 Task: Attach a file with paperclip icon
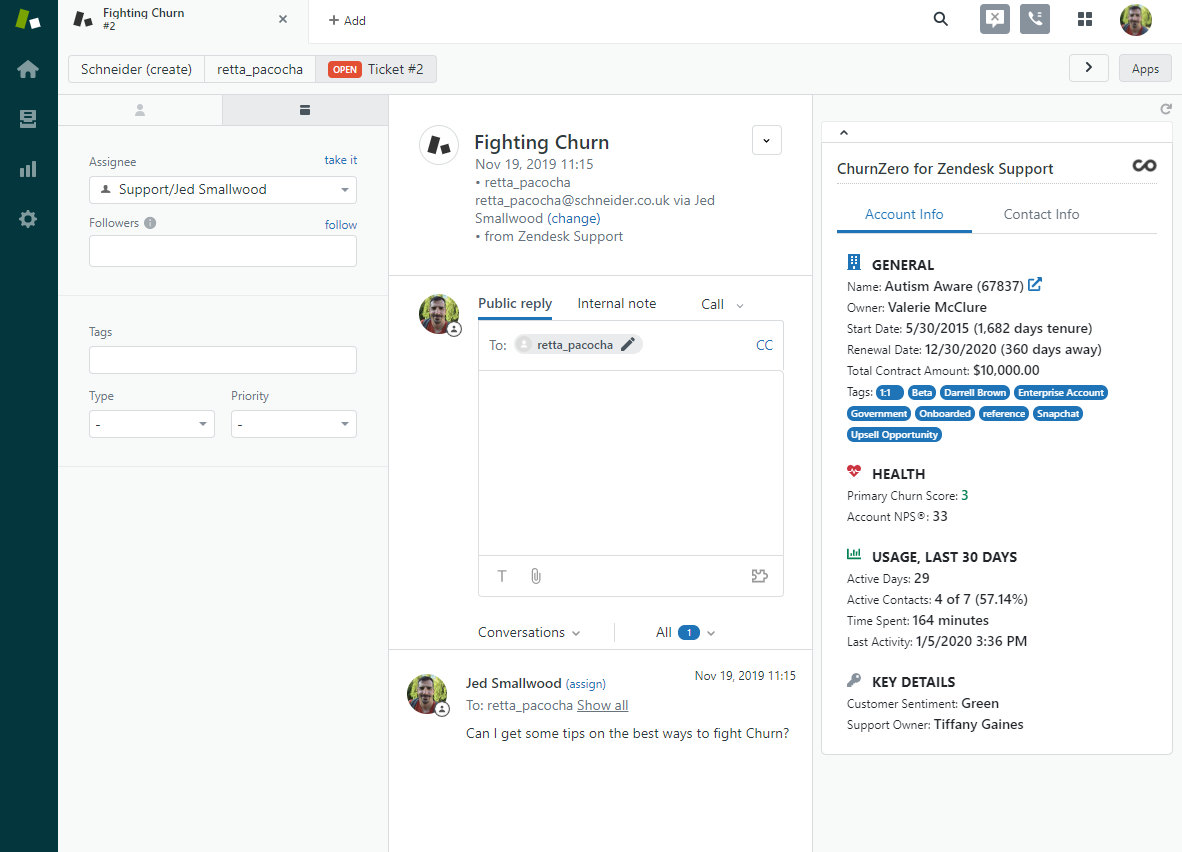[x=536, y=576]
